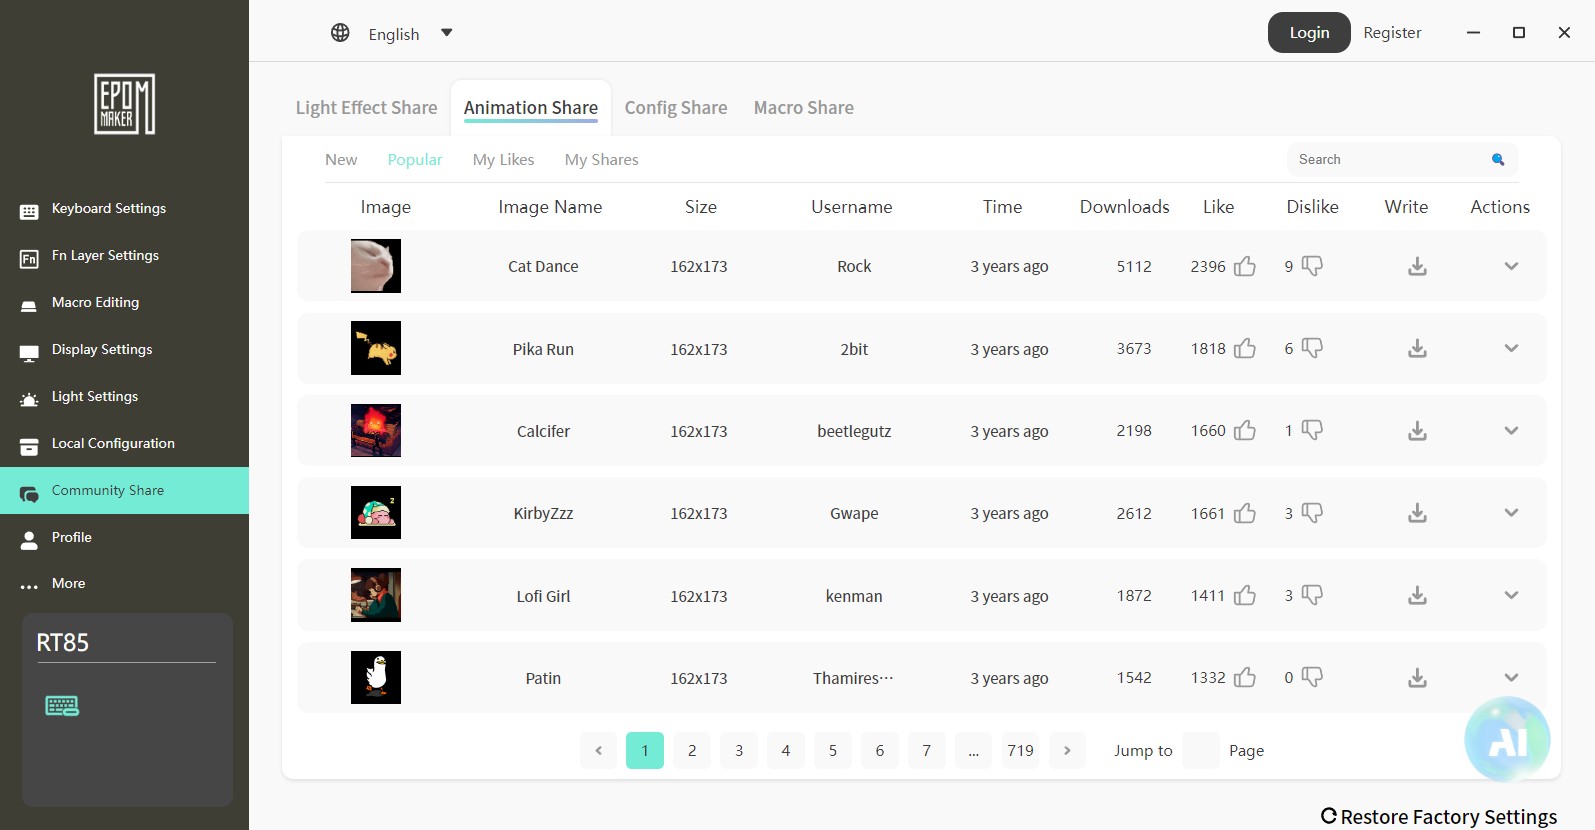Dislike the Patin animation
The image size is (1595, 830).
[x=1312, y=677]
